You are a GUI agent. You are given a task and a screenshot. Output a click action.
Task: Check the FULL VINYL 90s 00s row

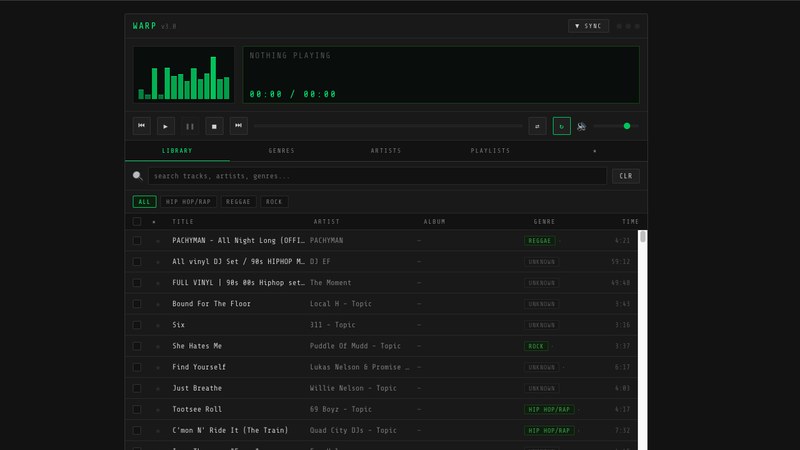tap(137, 283)
